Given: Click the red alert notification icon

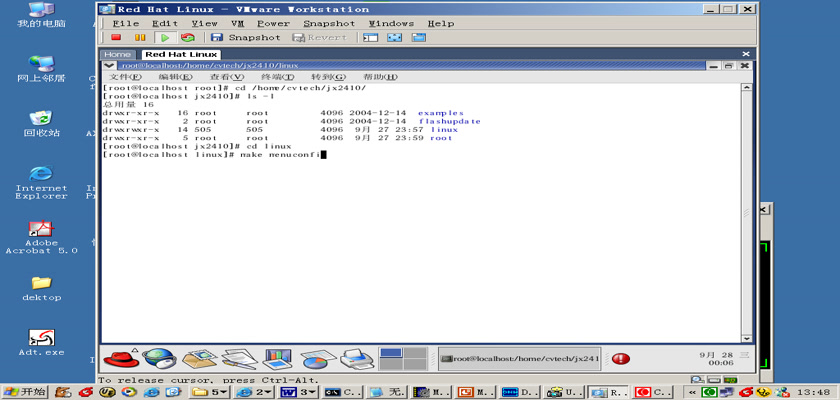Looking at the screenshot, I should tap(621, 358).
